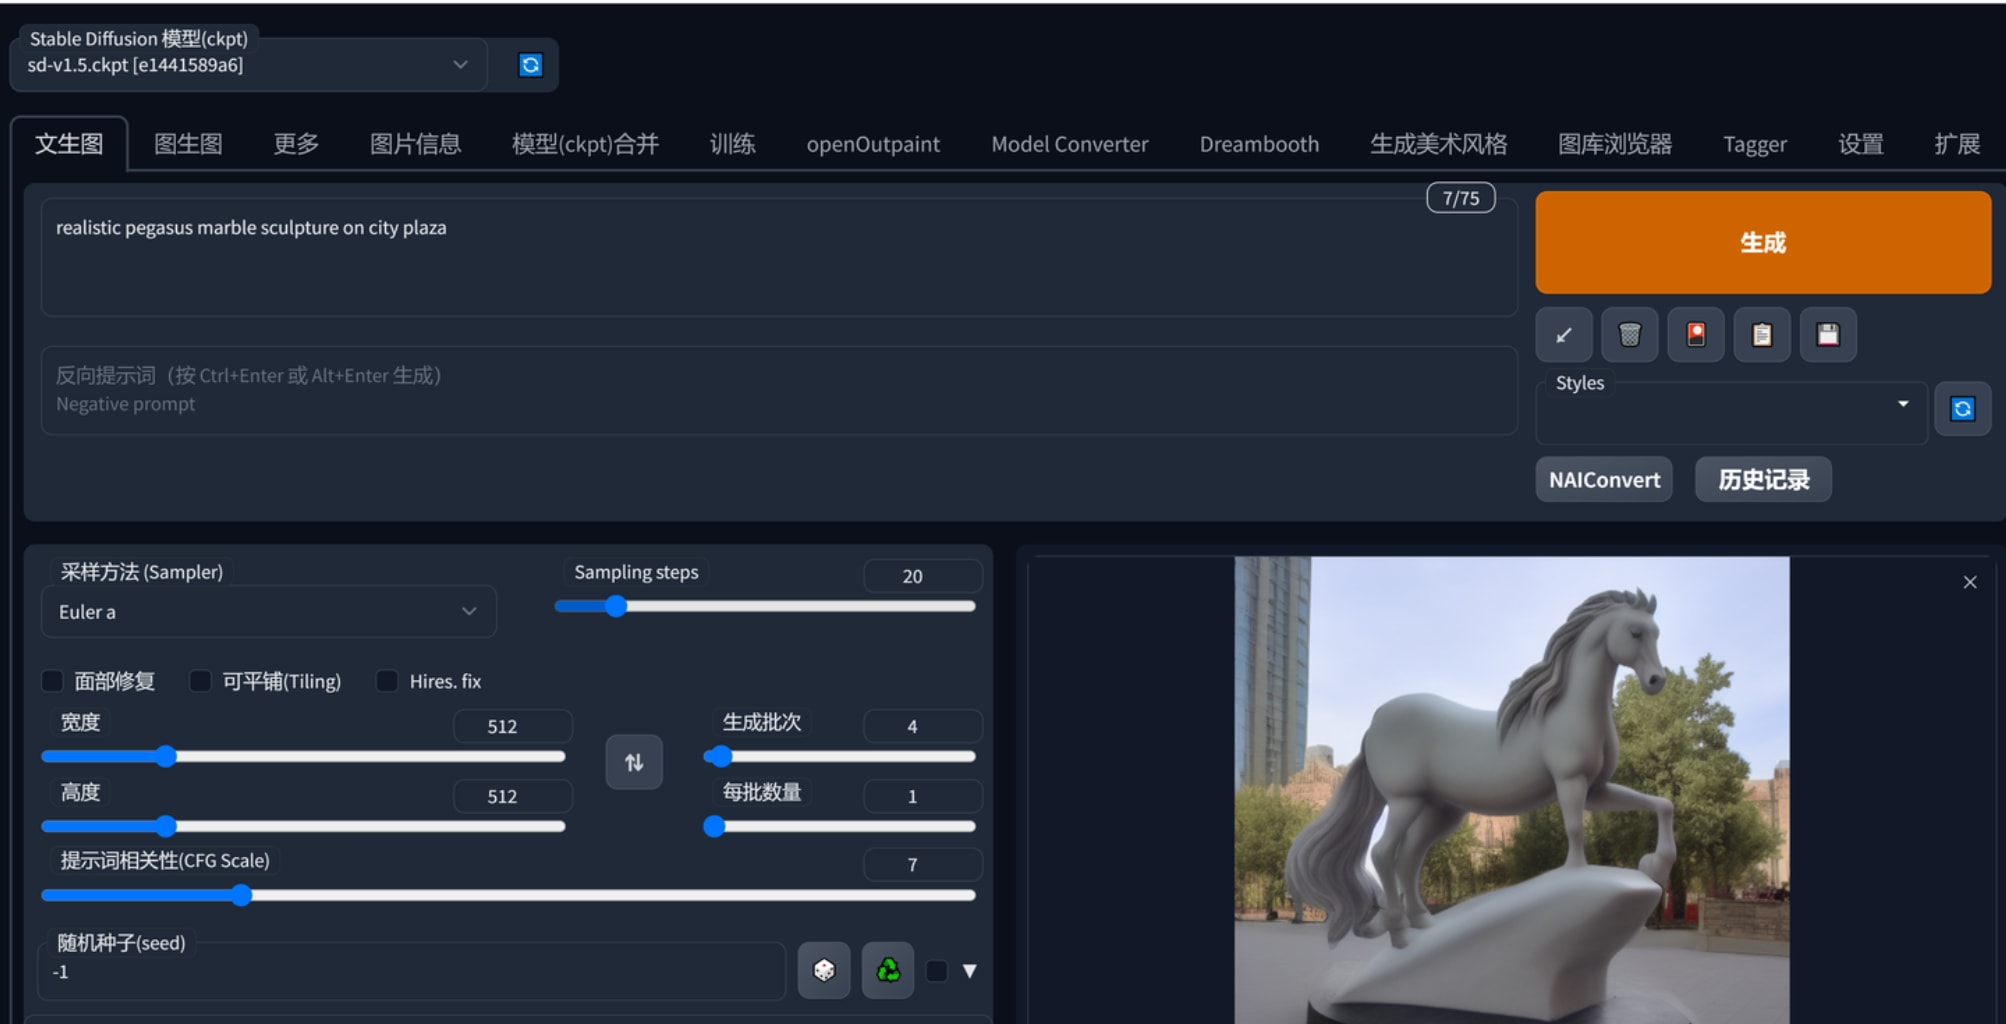
Task: Show extra networks with the red card icon
Action: (1695, 335)
